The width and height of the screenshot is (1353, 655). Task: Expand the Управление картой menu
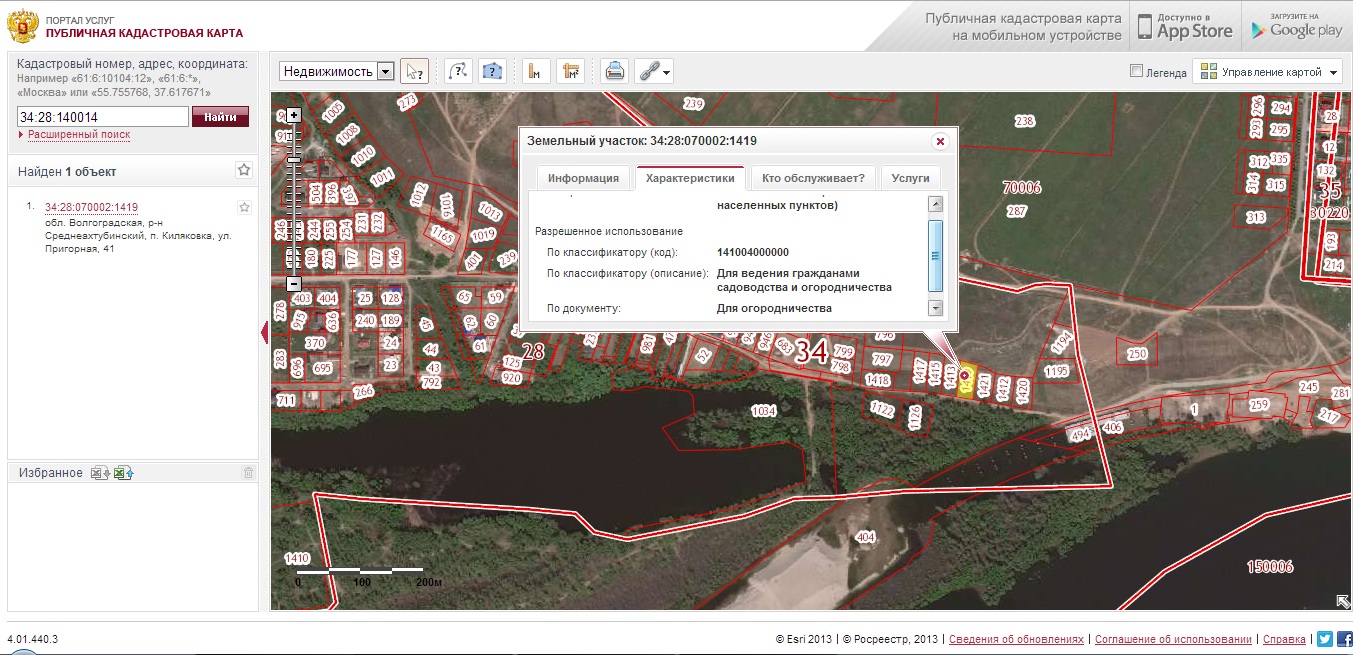pos(1271,71)
